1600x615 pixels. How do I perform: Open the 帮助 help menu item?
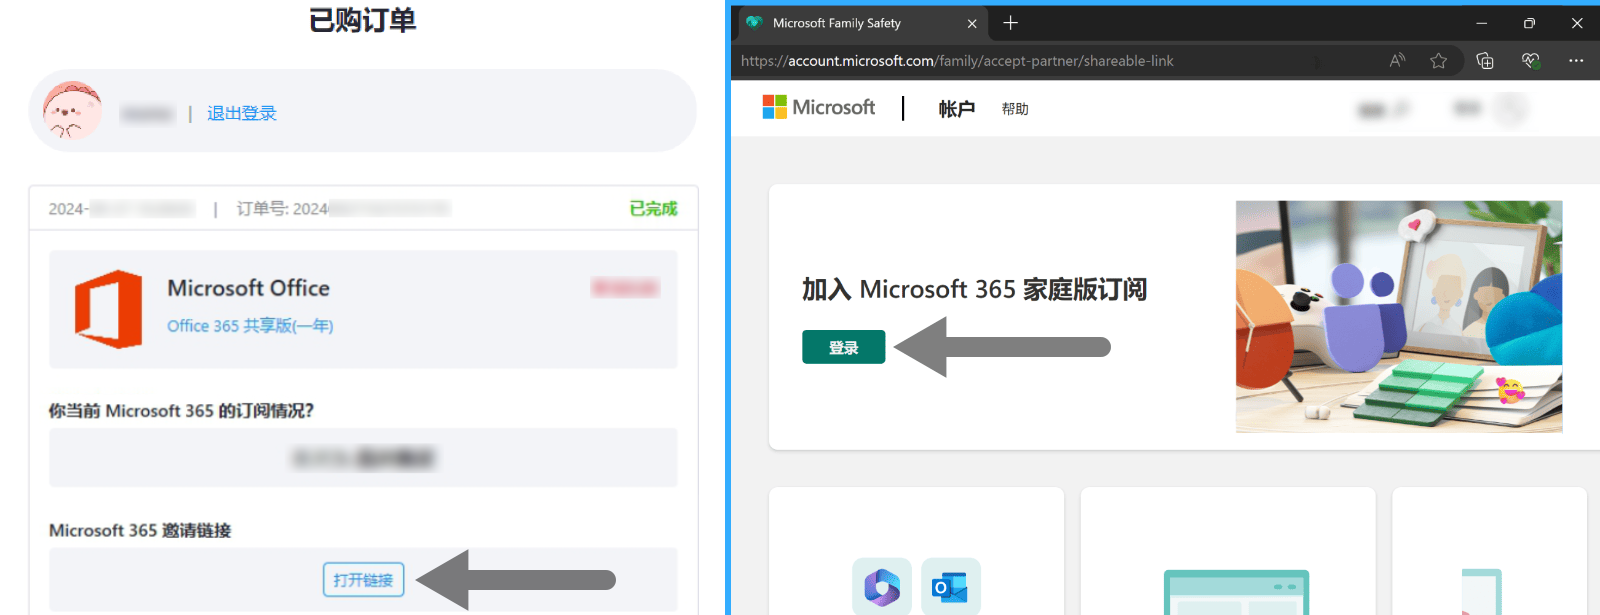(1015, 109)
